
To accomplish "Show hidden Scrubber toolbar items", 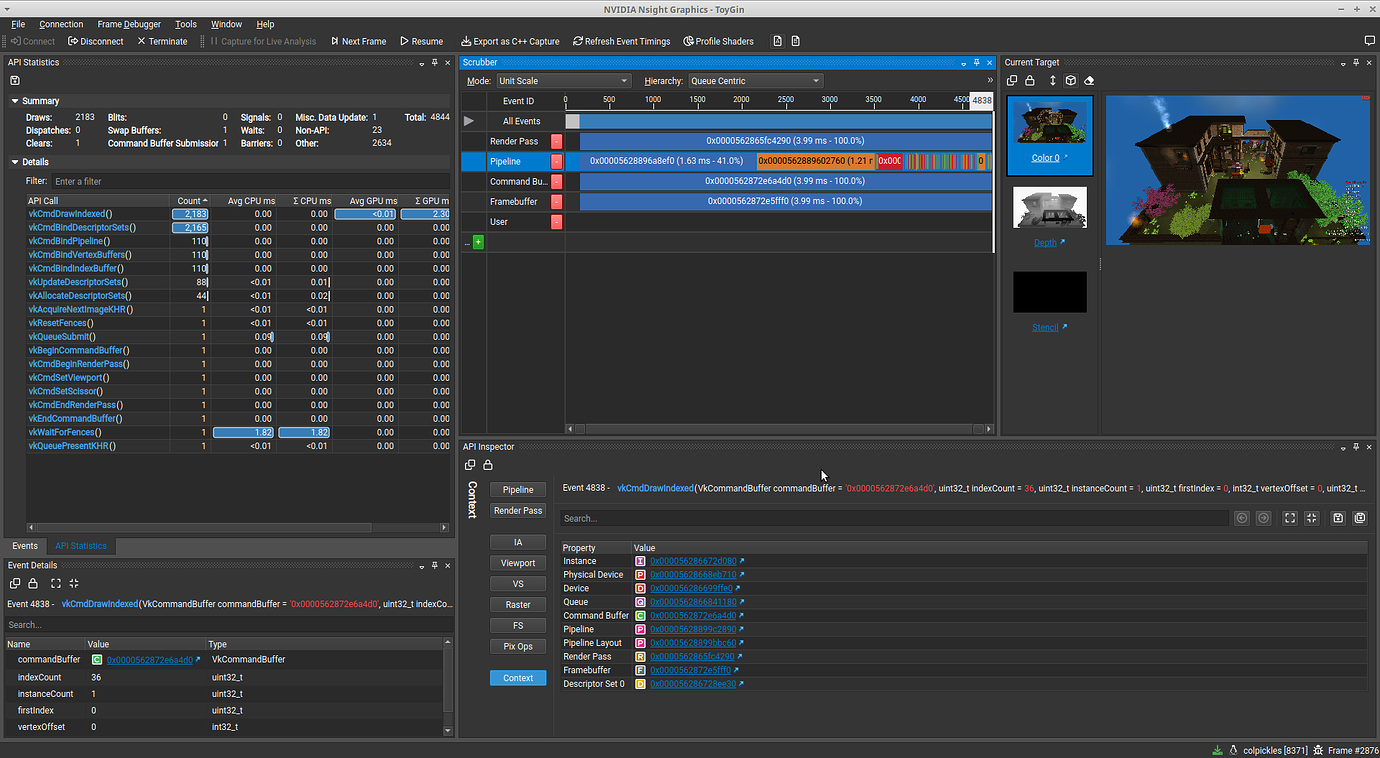I will (x=990, y=81).
